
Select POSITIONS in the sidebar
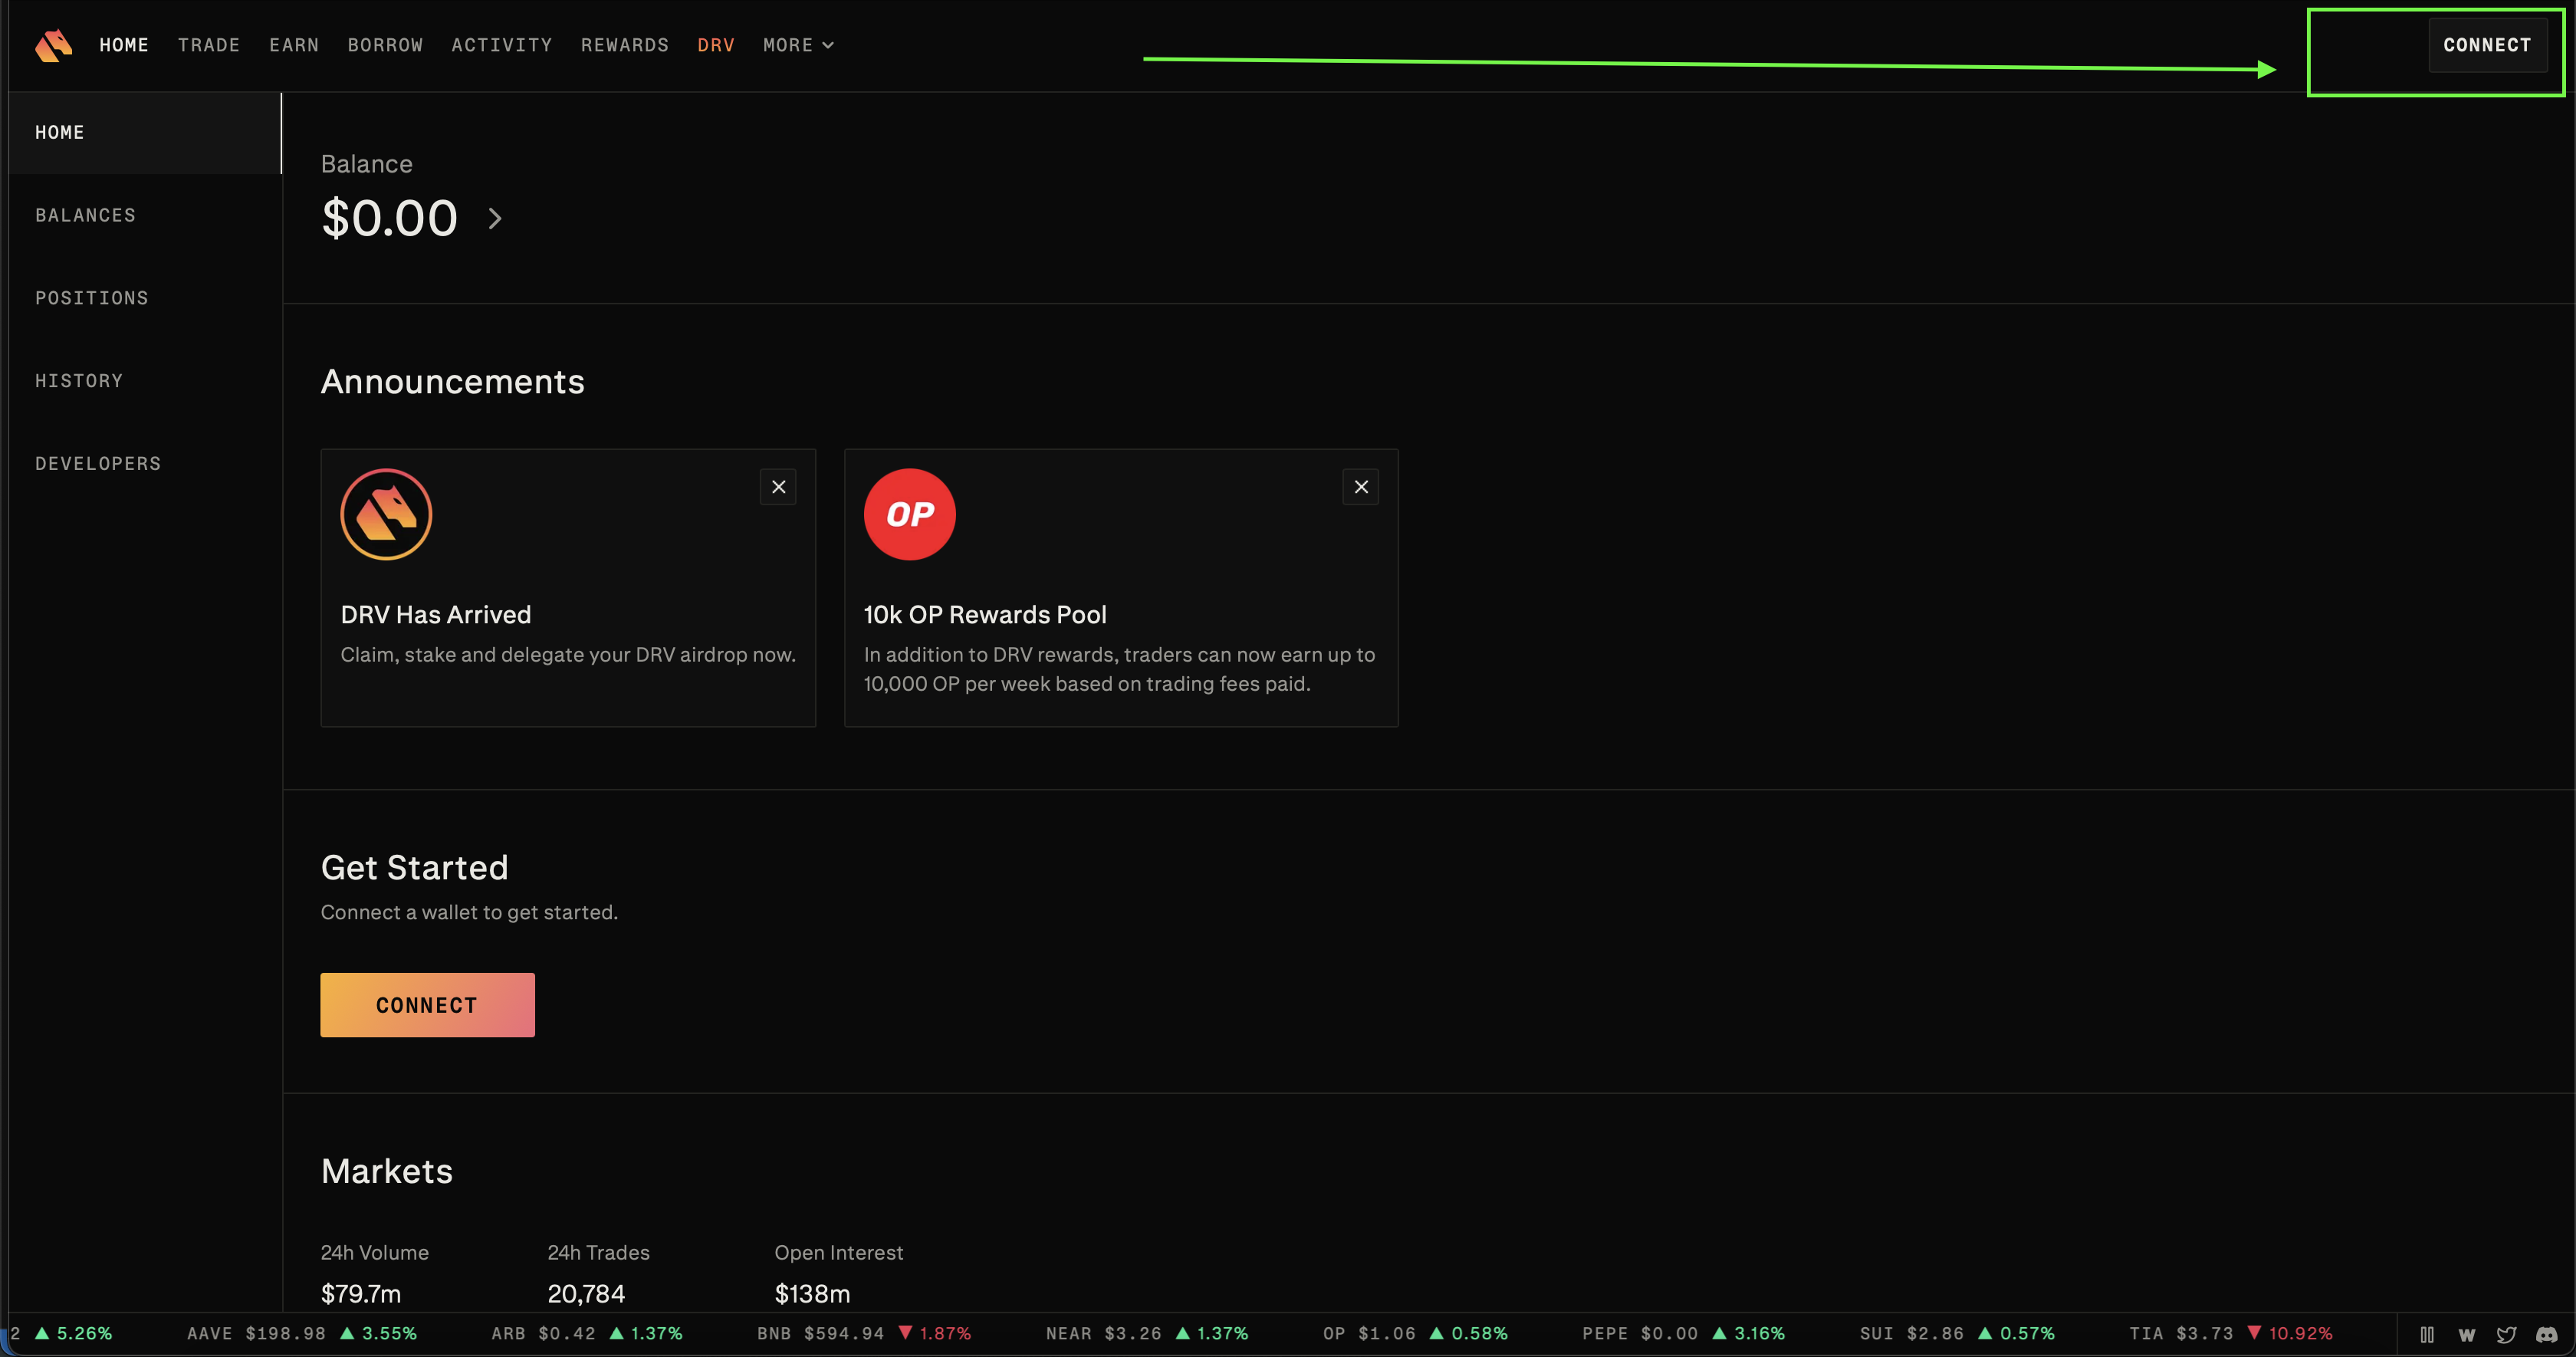[92, 298]
